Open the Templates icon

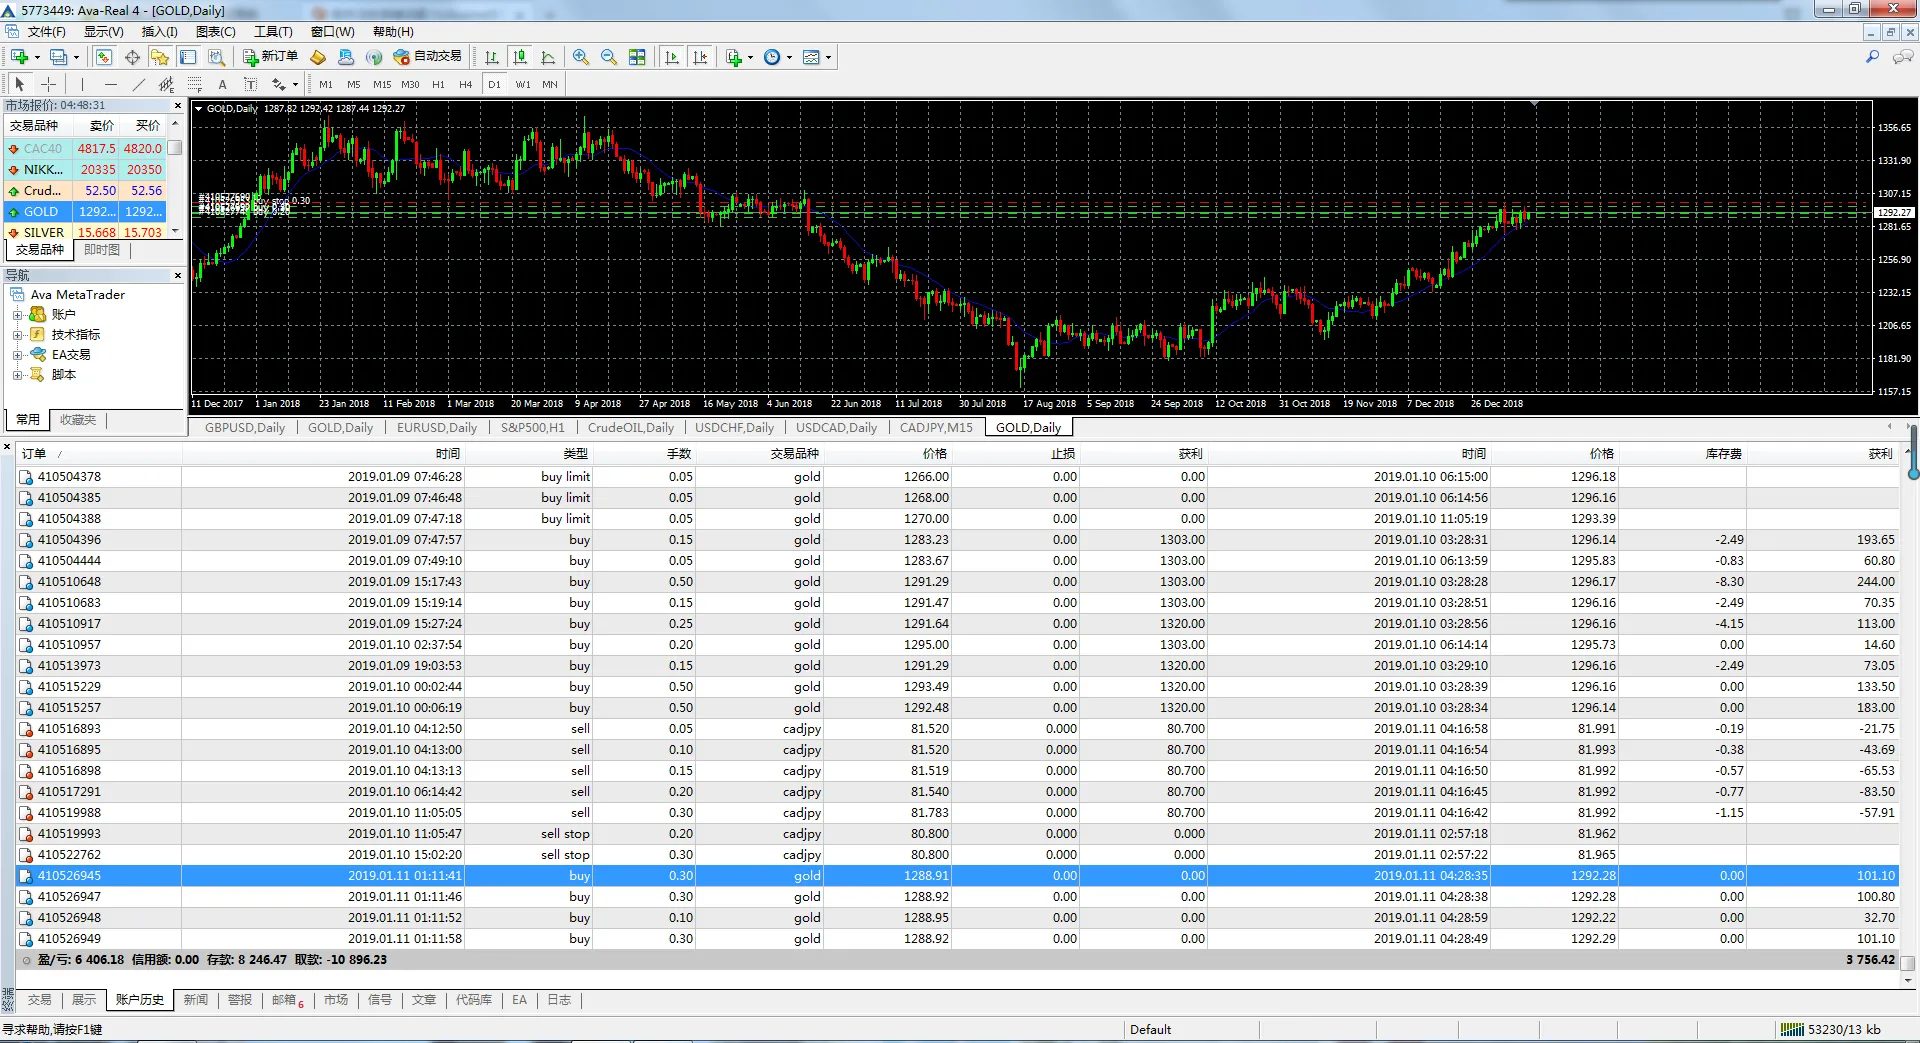[811, 57]
